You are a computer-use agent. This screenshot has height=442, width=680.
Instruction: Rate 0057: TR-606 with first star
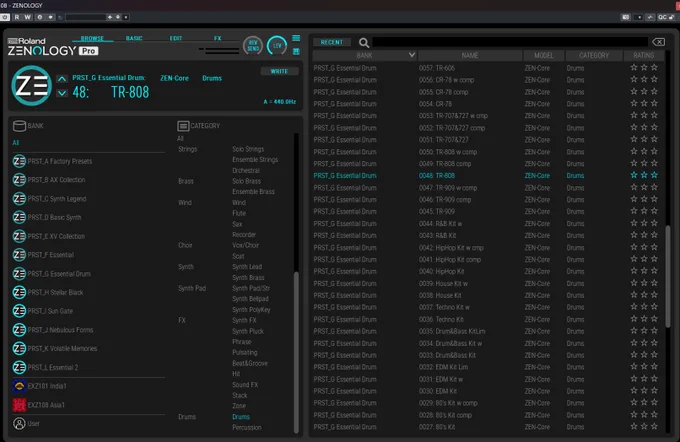click(x=634, y=67)
